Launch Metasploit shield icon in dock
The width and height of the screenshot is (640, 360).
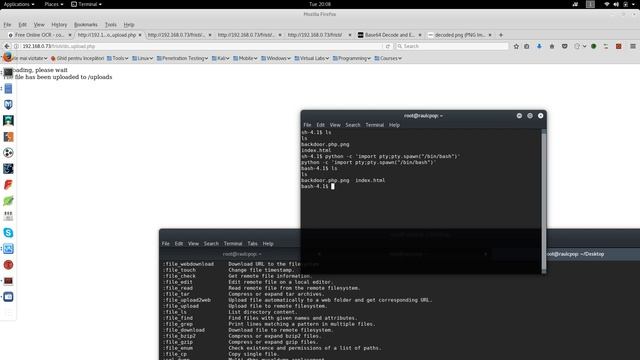click(8, 104)
